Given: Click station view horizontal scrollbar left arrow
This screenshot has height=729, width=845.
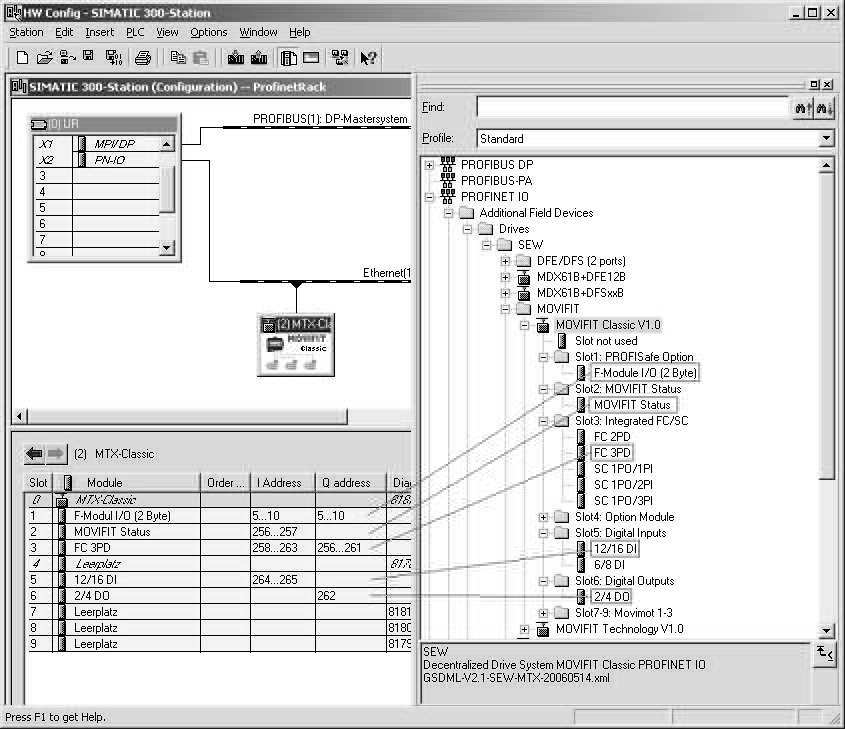Looking at the screenshot, I should 19,416.
